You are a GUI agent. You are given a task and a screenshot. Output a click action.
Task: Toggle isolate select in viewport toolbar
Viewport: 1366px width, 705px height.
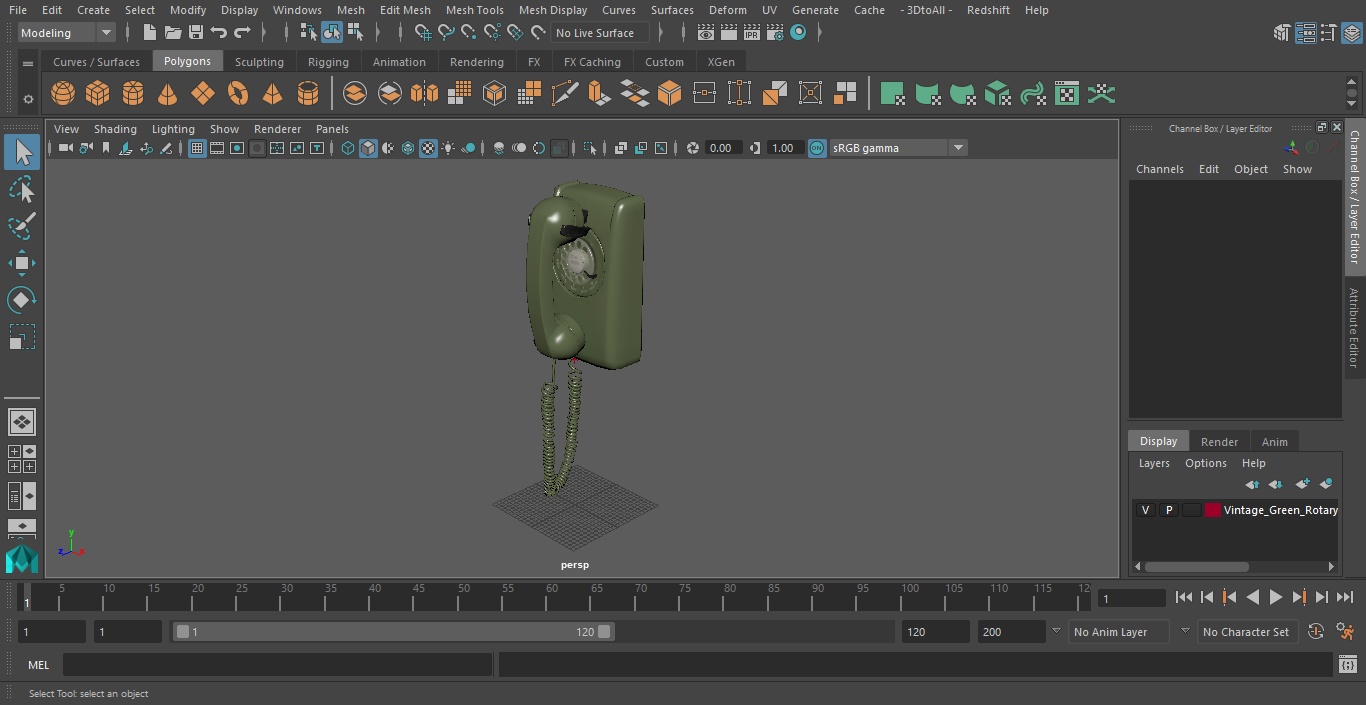tap(590, 148)
